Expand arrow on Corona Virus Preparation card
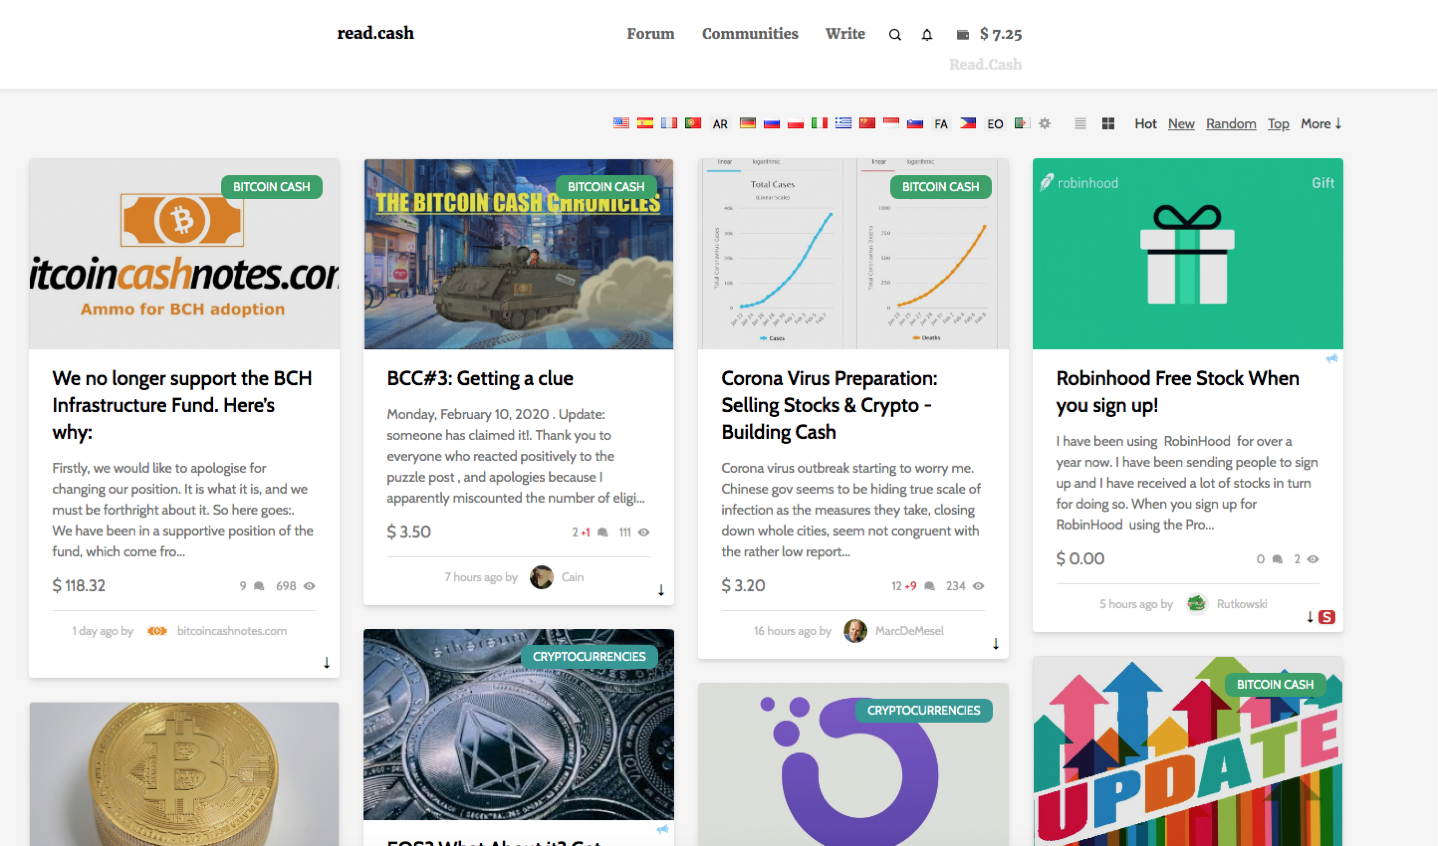This screenshot has width=1438, height=846. coord(996,644)
